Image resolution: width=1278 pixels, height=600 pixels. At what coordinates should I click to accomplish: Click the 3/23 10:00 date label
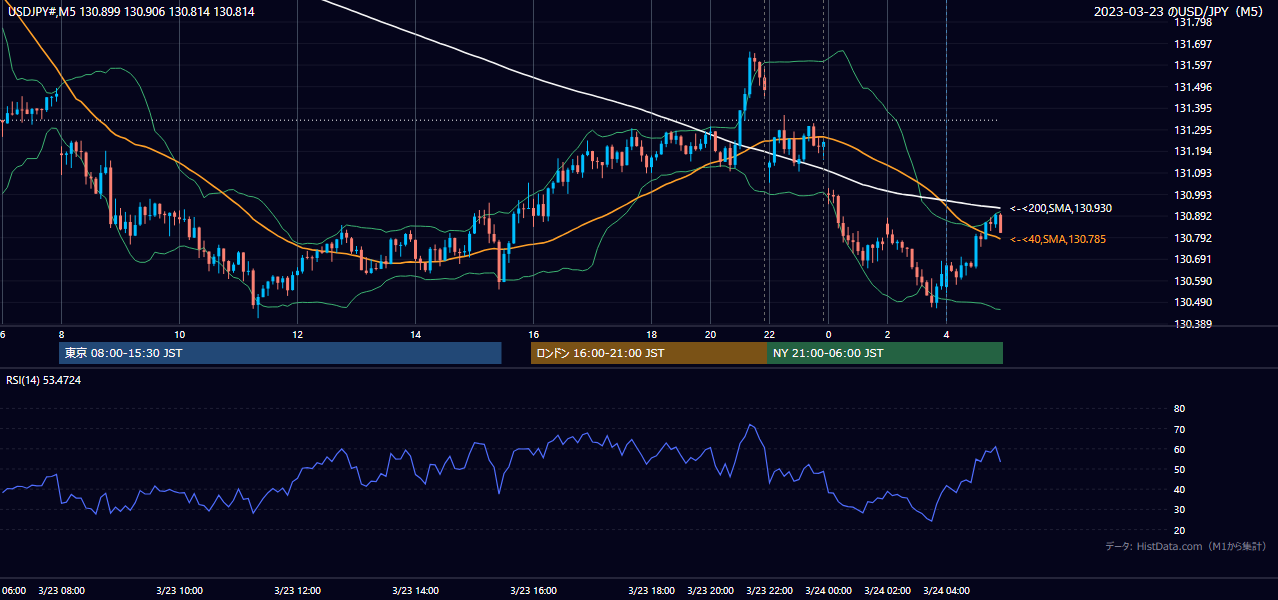(x=179, y=591)
